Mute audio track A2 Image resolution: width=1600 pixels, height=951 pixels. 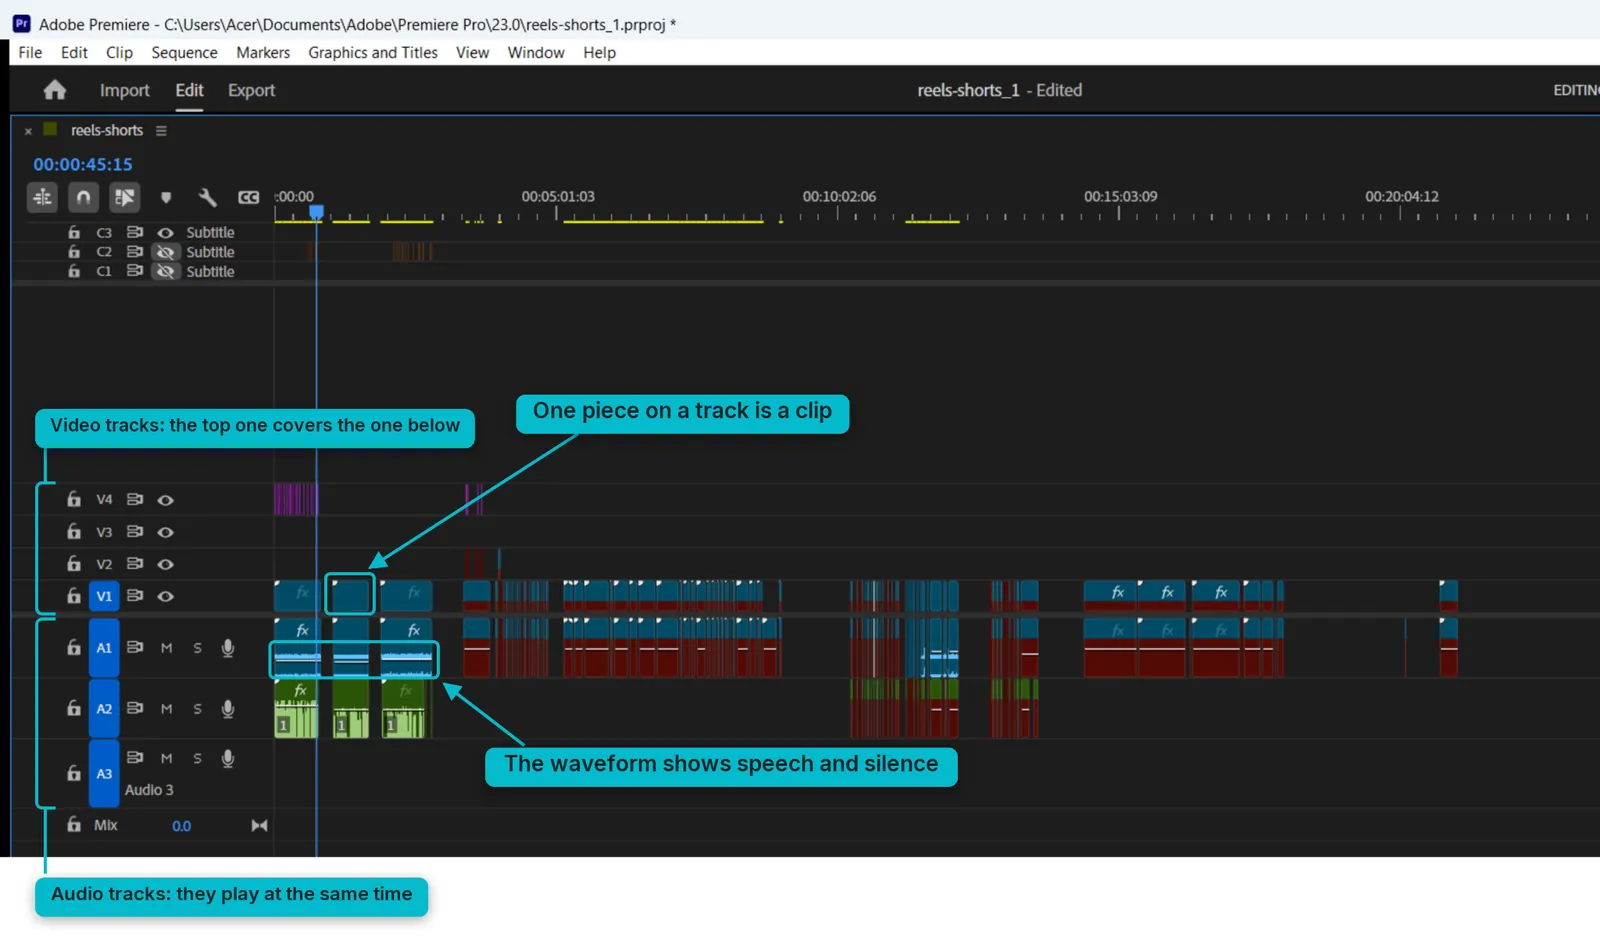tap(167, 709)
